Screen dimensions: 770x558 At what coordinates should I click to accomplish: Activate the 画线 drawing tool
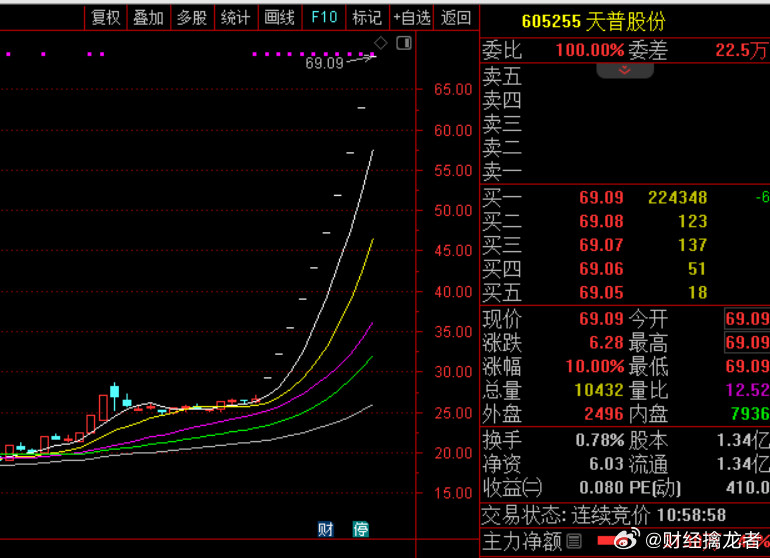279,18
